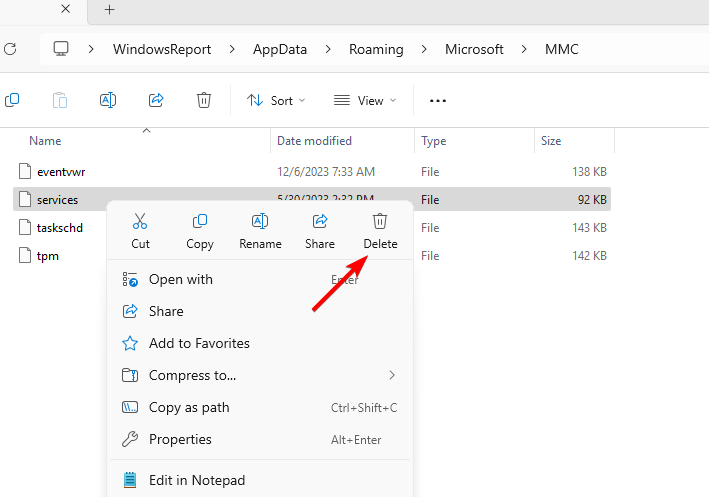709x497 pixels.
Task: Add services to Favorites
Action: coord(199,343)
